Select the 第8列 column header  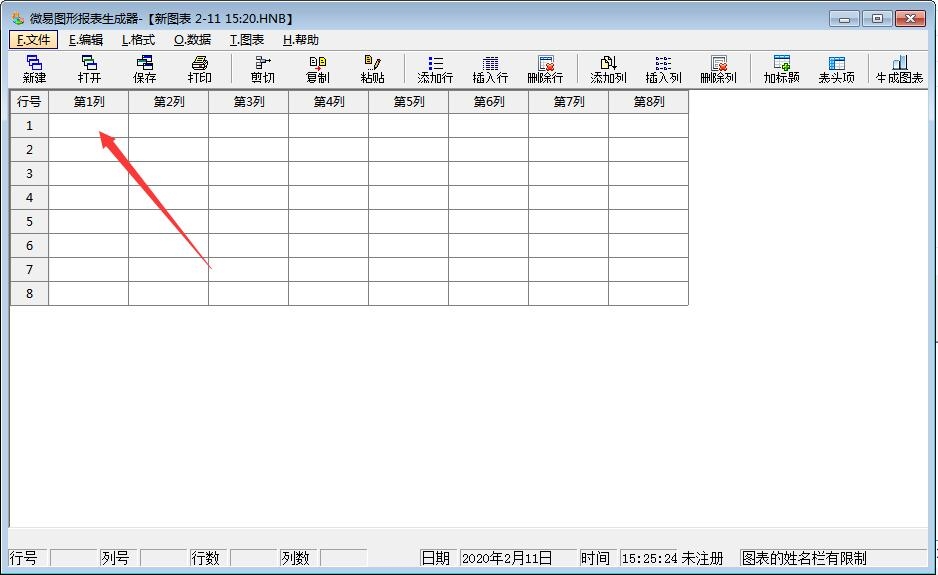coord(648,102)
